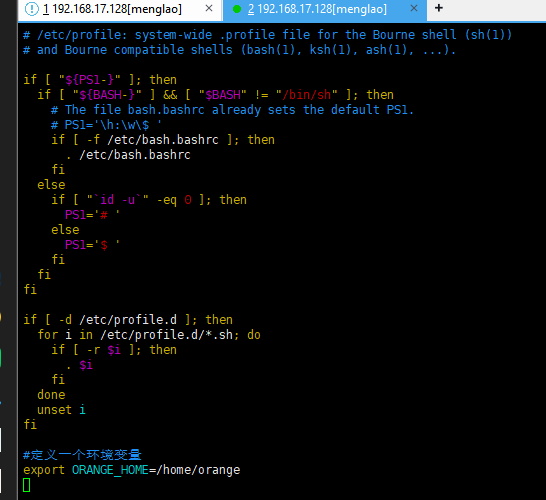Click line "for i in /etc/profile.d/*.sh; do"

[149, 335]
